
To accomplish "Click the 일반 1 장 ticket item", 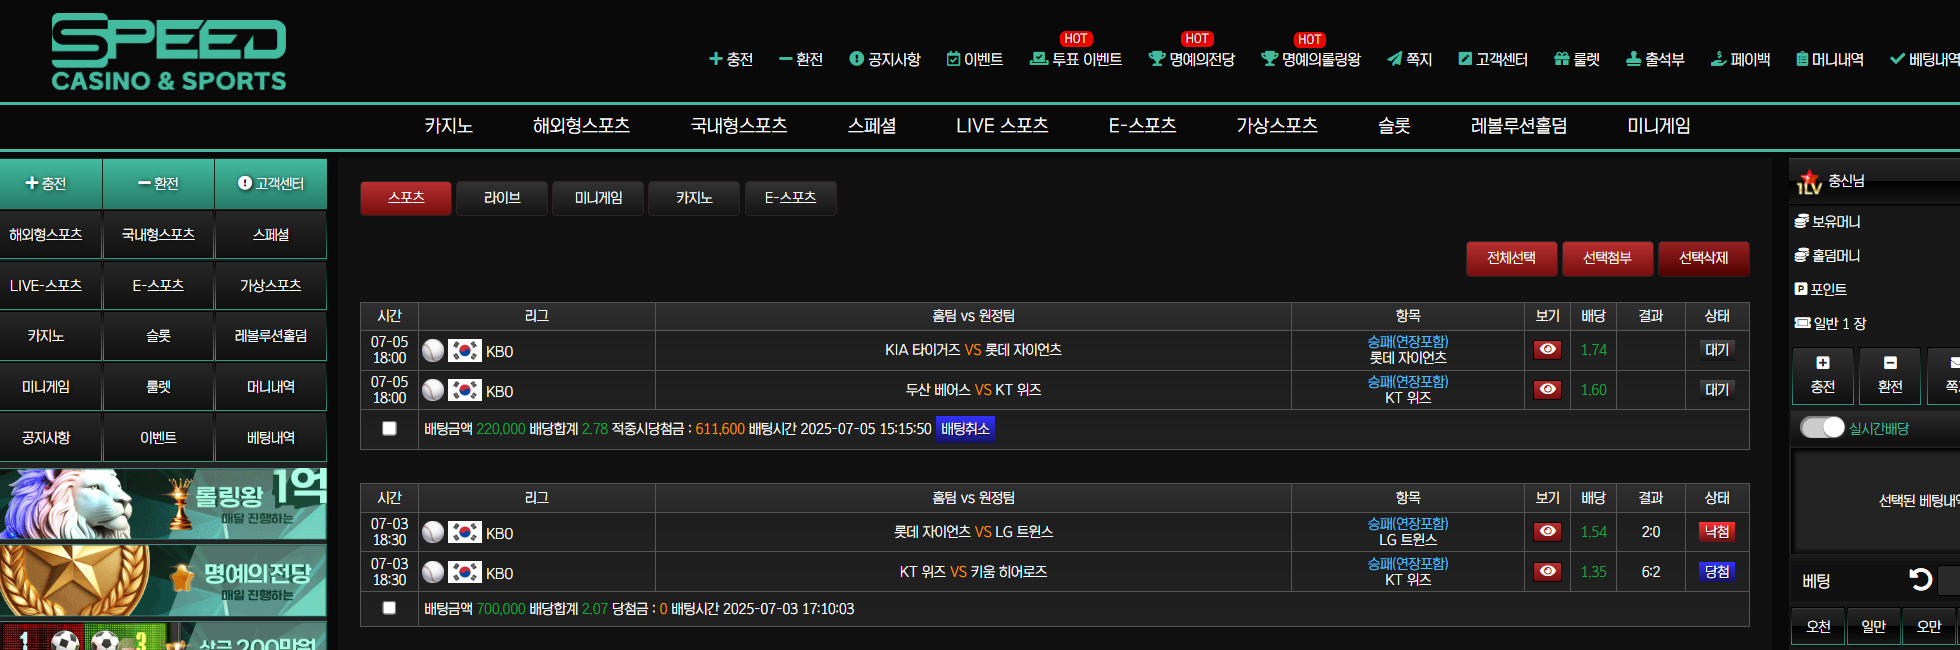I will [1830, 323].
